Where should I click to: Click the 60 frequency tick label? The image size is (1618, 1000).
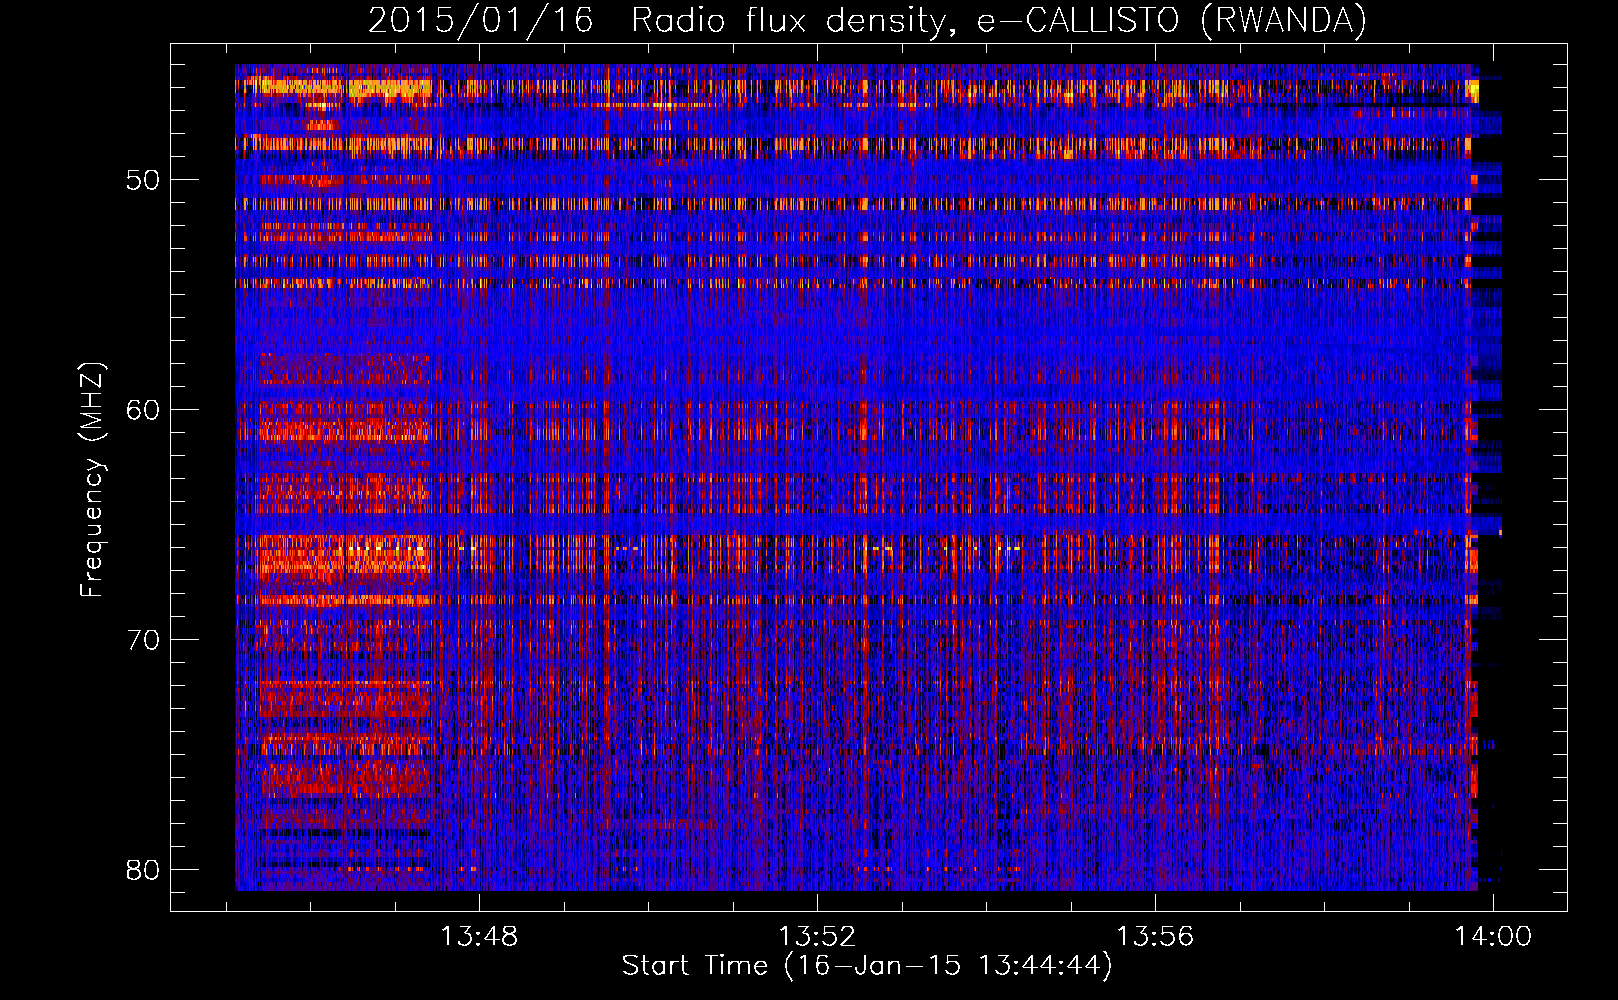(143, 410)
